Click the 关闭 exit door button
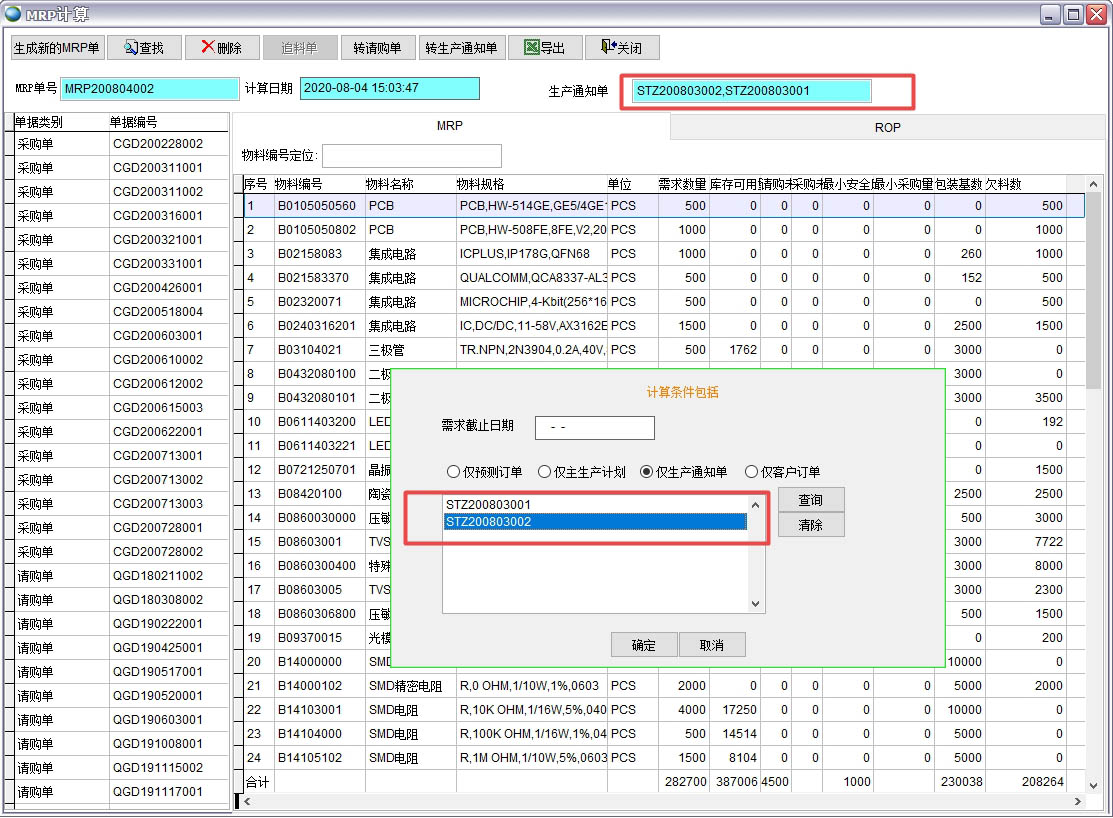 pyautogui.click(x=621, y=48)
